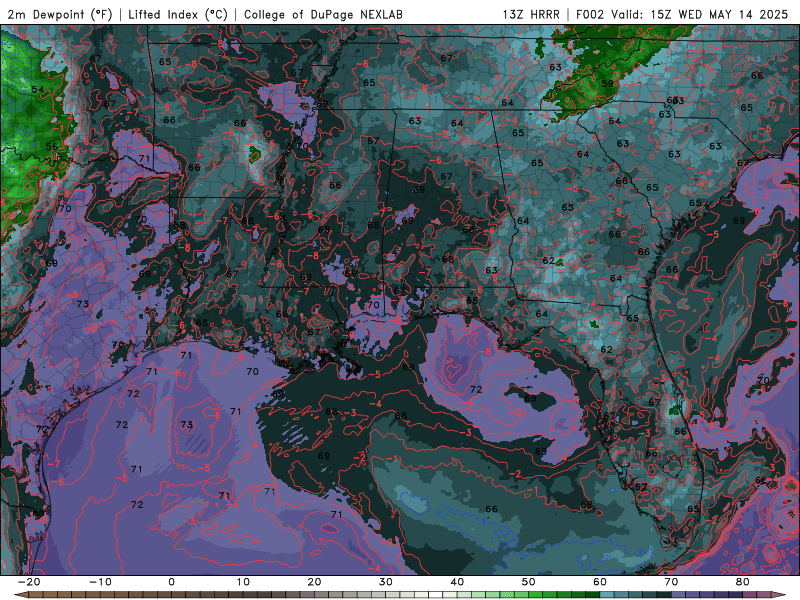This screenshot has width=800, height=600.
Task: Click the 60 tick label on colorbar
Action: [x=600, y=582]
